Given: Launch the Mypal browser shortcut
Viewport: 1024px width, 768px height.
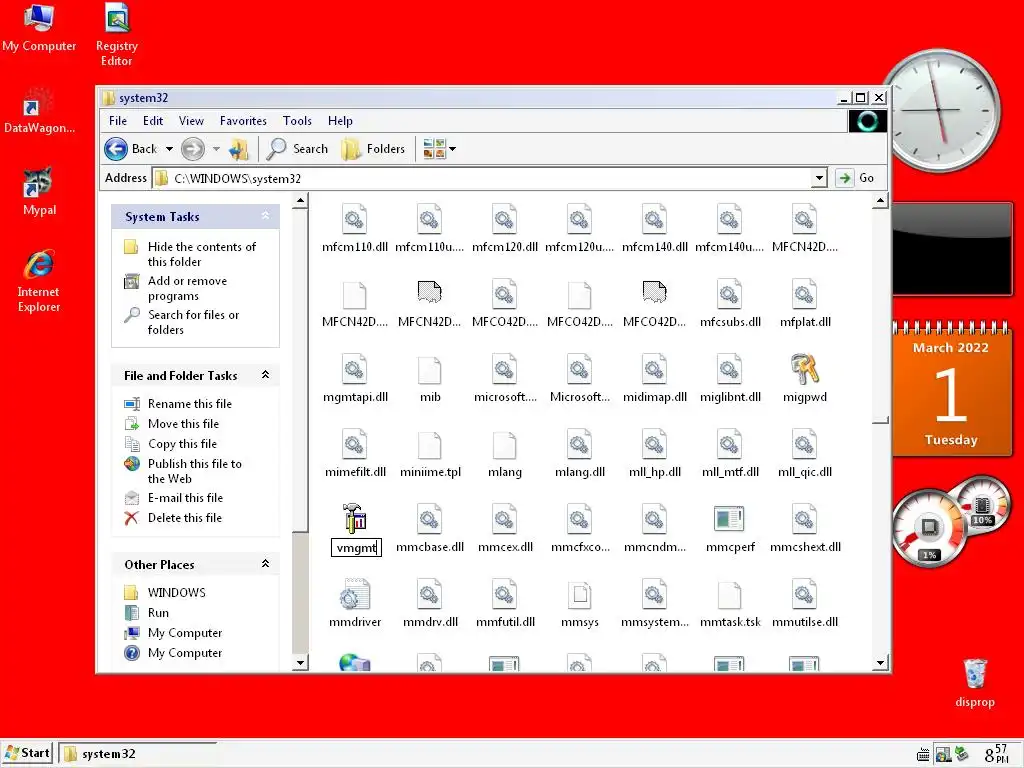Looking at the screenshot, I should pyautogui.click(x=39, y=191).
